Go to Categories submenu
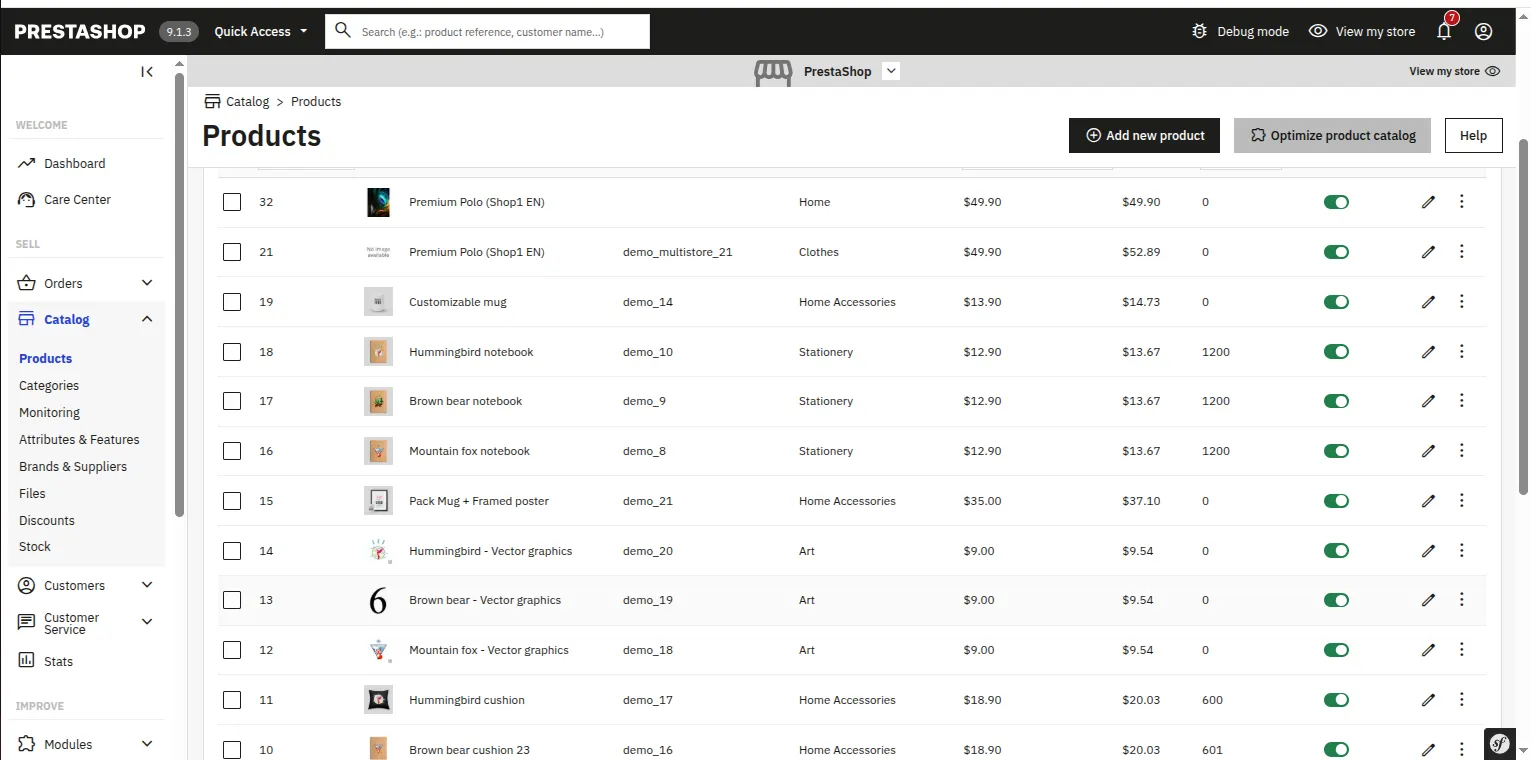The width and height of the screenshot is (1531, 760). click(x=49, y=385)
